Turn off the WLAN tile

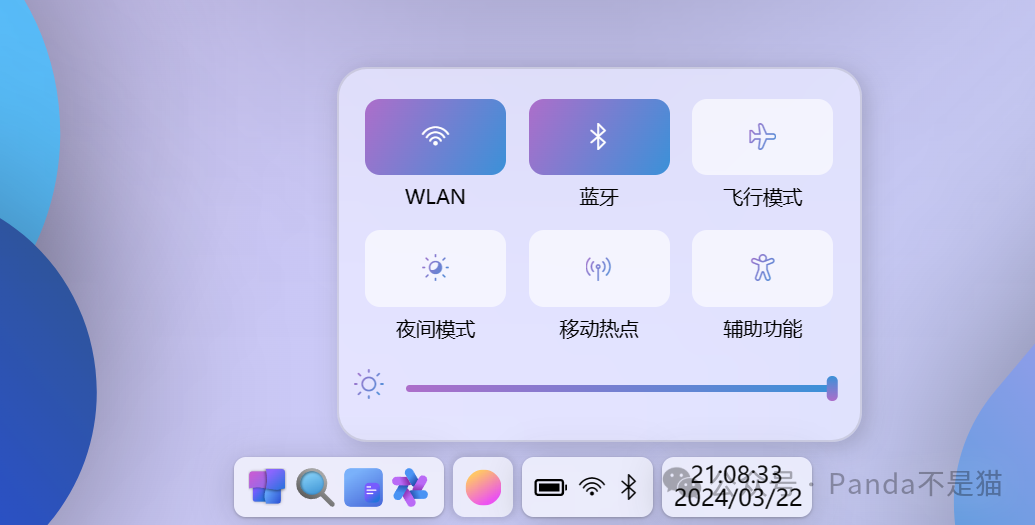click(435, 137)
